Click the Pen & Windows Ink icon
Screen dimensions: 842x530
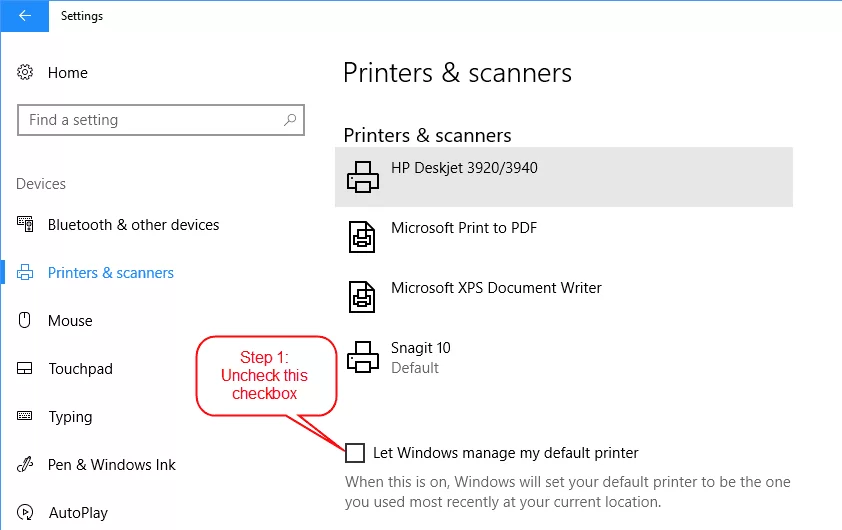(x=25, y=464)
